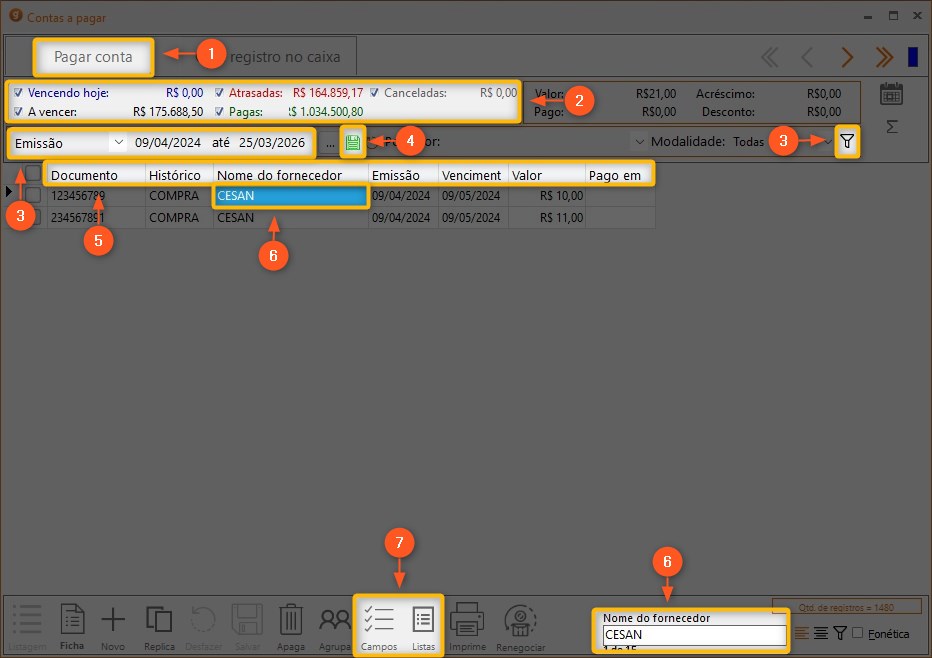Click the Nome do fornecedor search field
The height and width of the screenshot is (658, 932).
pos(694,635)
